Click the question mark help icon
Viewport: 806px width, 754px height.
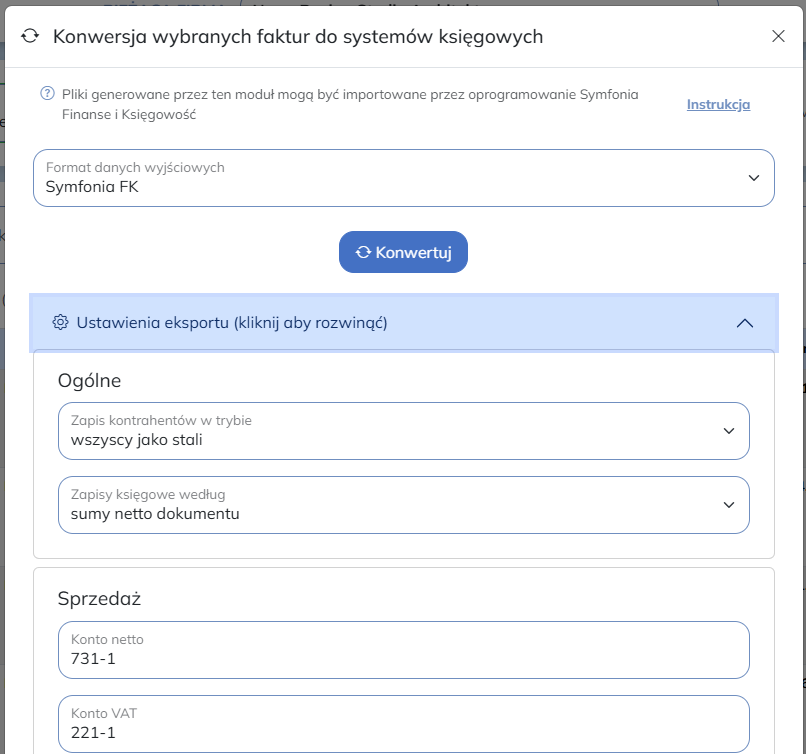click(44, 93)
